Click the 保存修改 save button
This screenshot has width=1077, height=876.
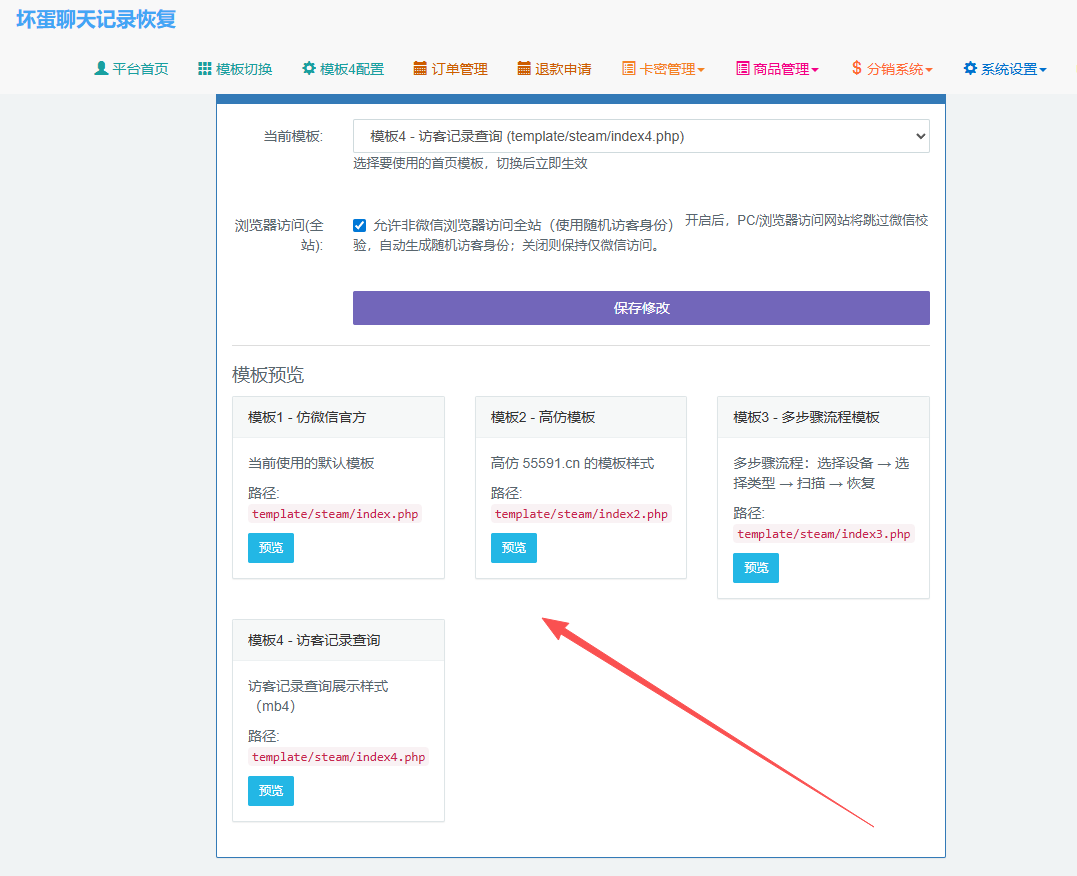point(640,308)
